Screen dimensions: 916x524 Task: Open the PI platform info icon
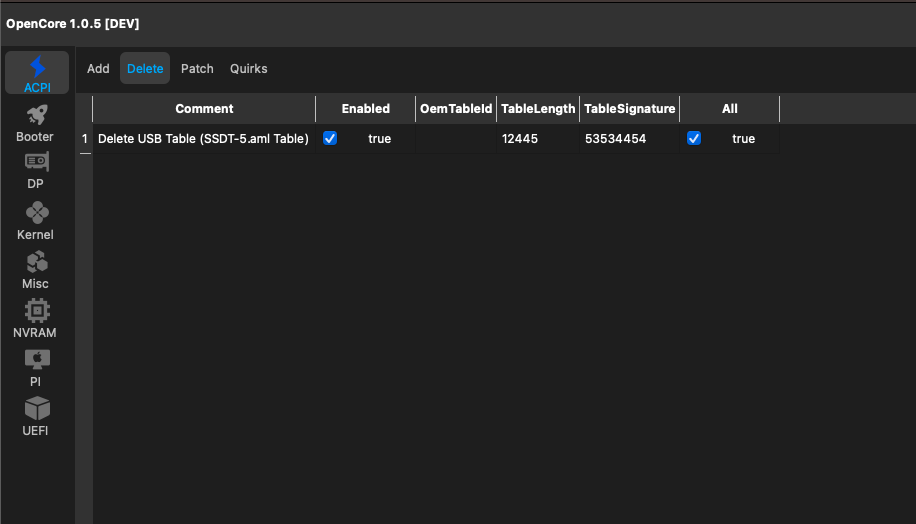[36, 359]
